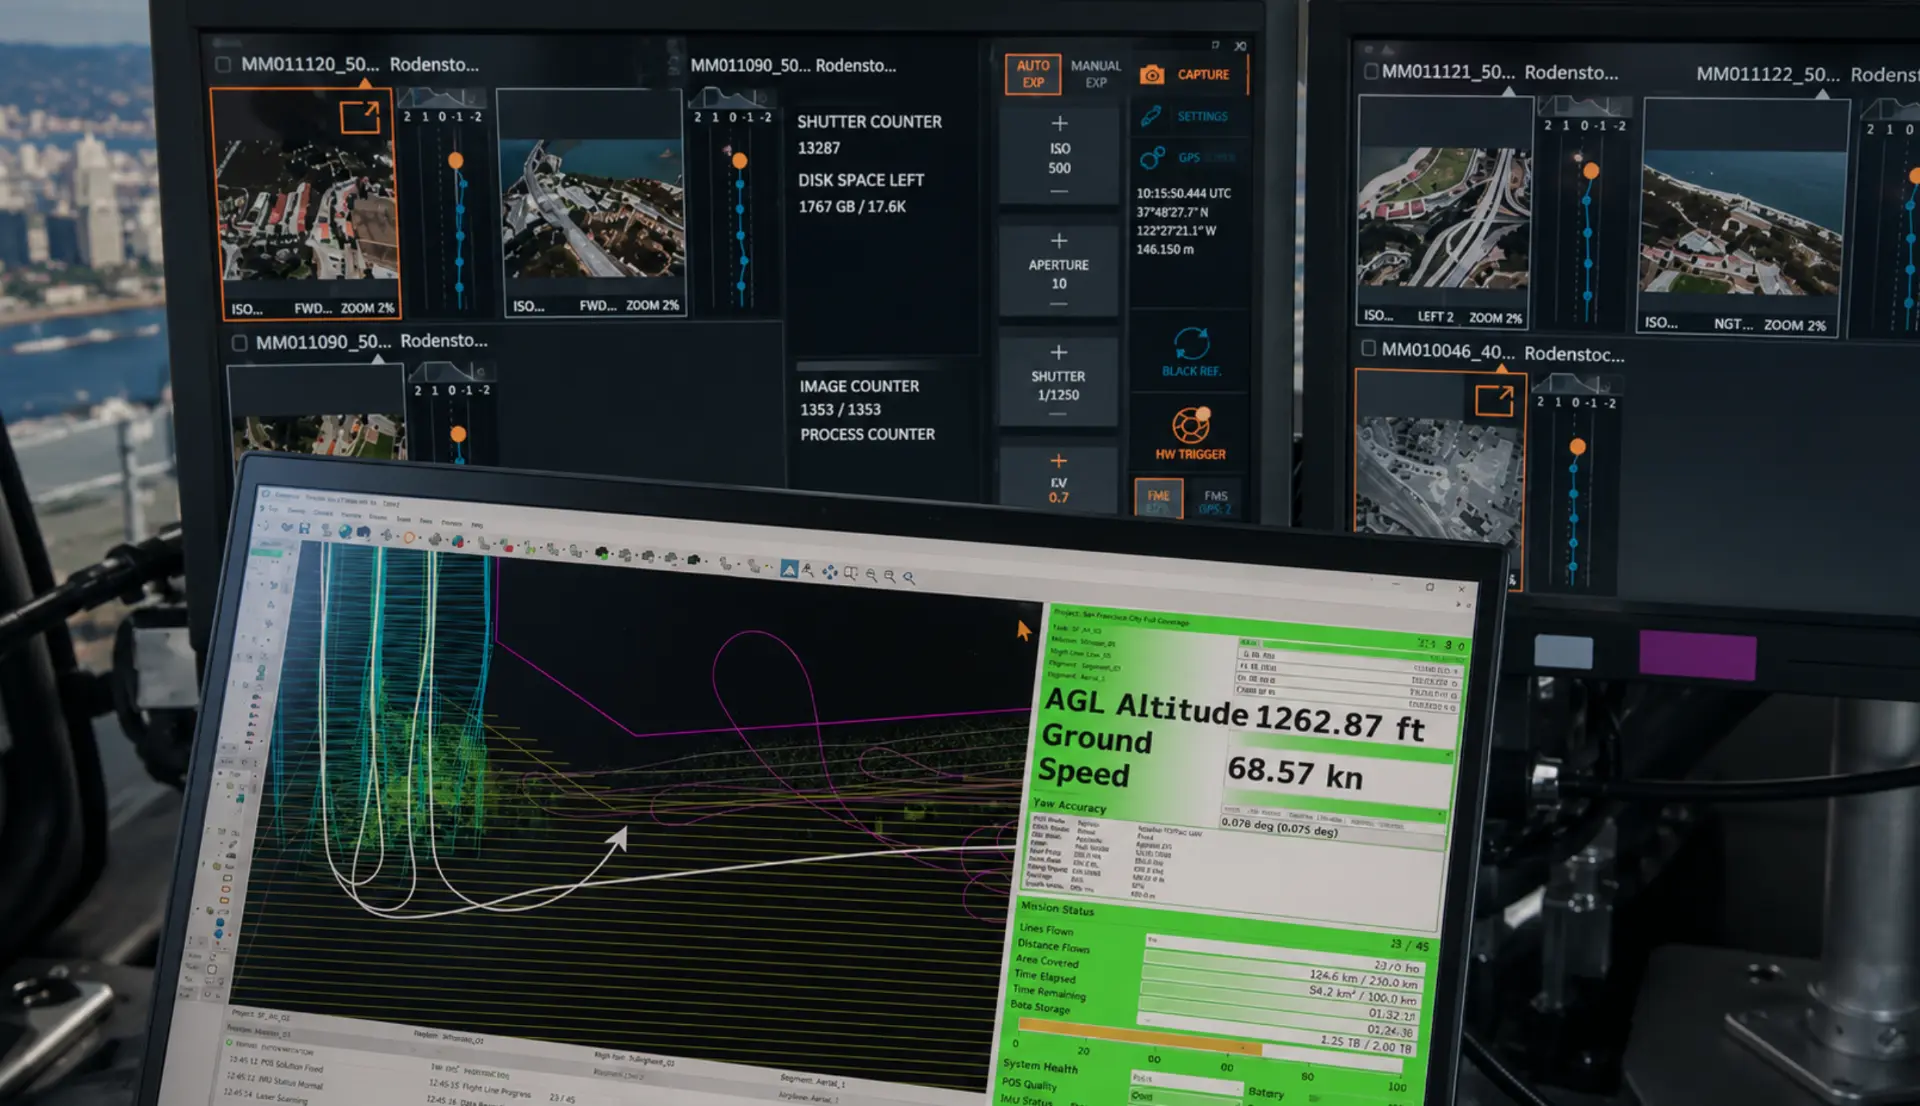Image resolution: width=1920 pixels, height=1106 pixels.
Task: Click exposure slider knob of MM011121_50 image
Action: click(x=1591, y=171)
